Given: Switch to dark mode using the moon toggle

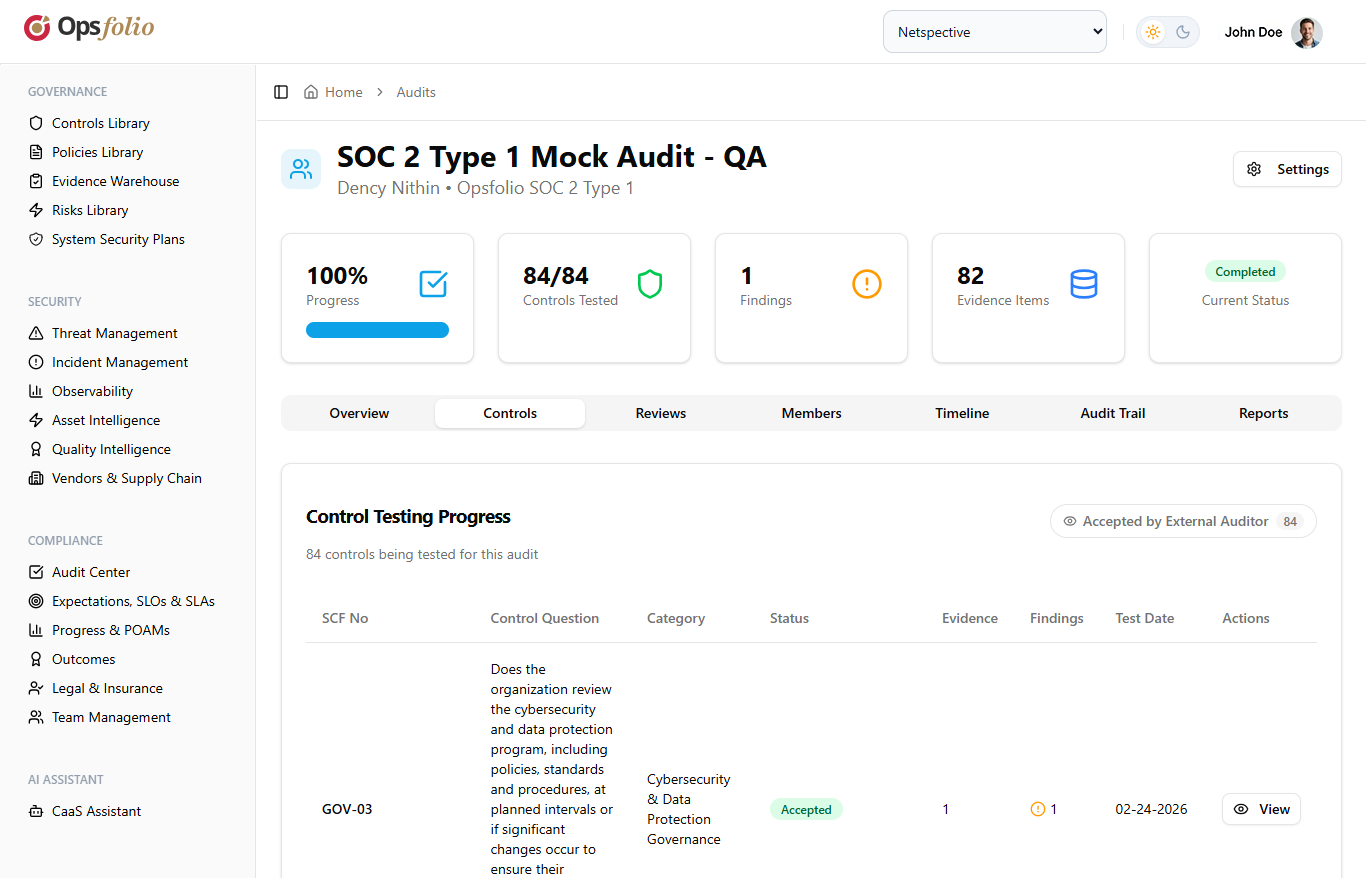Looking at the screenshot, I should tap(1183, 31).
